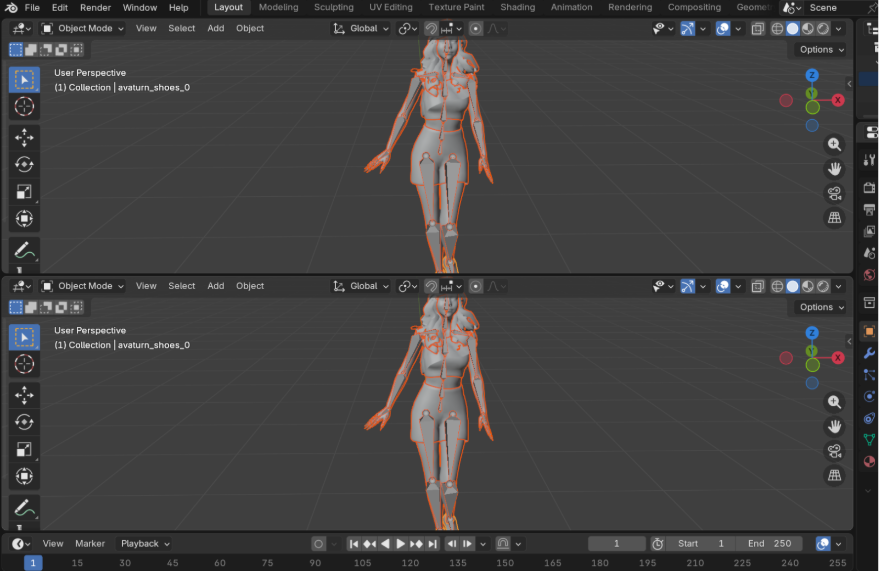879x571 pixels.
Task: Open Global transform orientation dropdown in lower viewport
Action: pyautogui.click(x=362, y=286)
